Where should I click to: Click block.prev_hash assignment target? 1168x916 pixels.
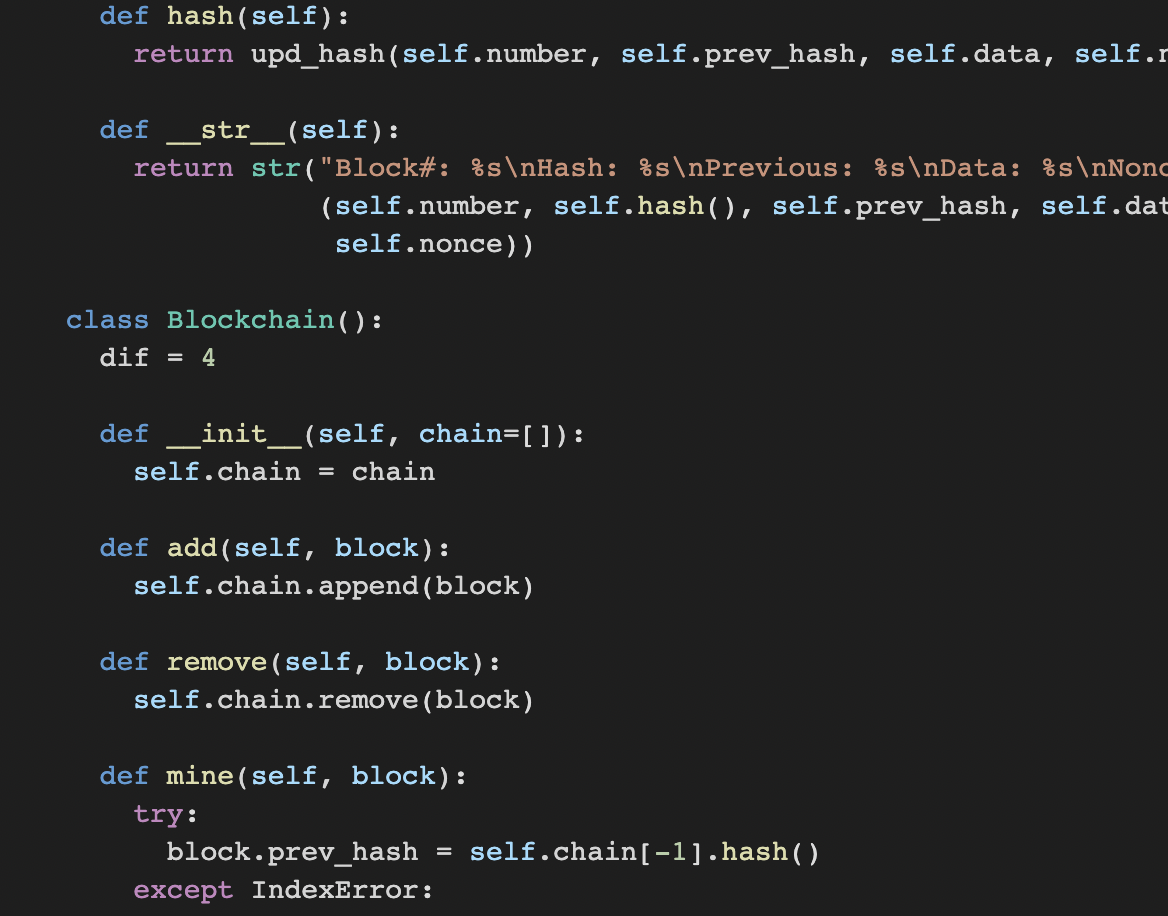292,852
